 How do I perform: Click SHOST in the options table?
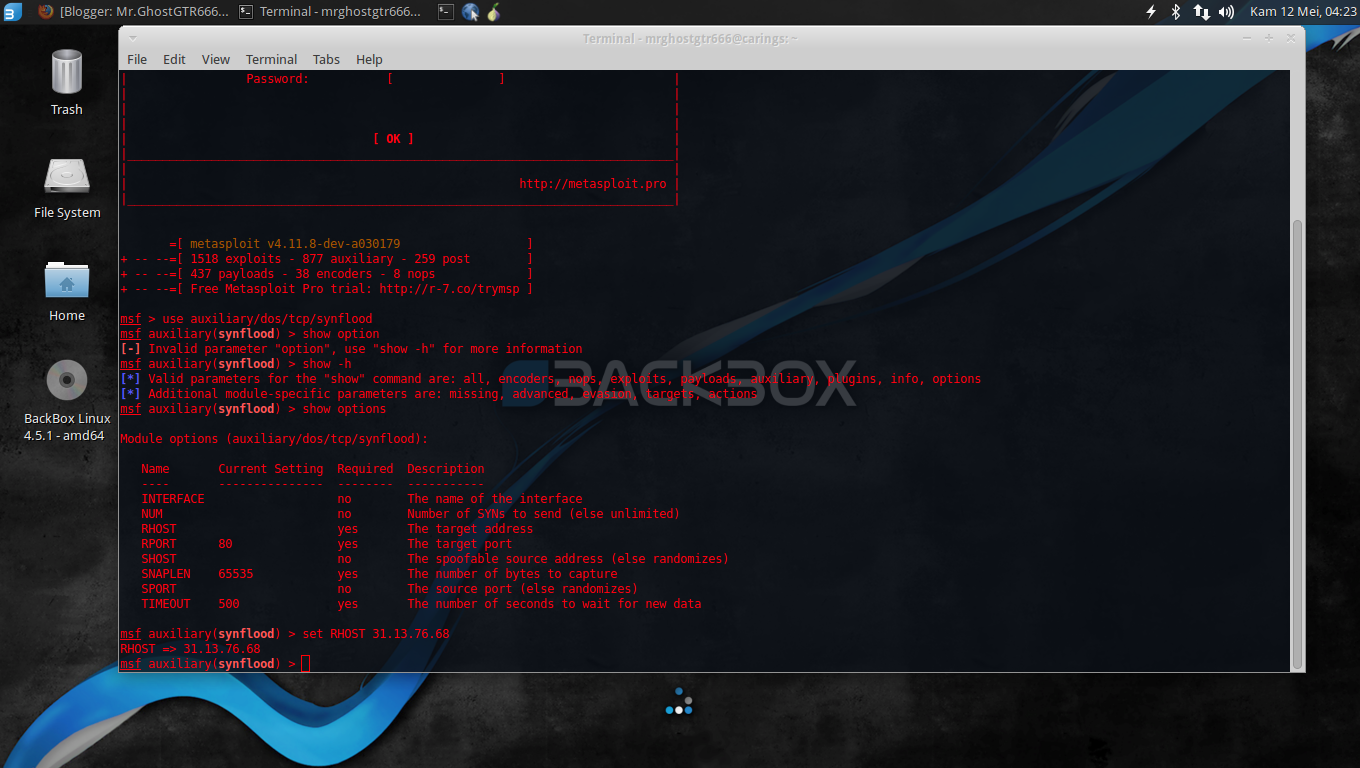tap(158, 559)
